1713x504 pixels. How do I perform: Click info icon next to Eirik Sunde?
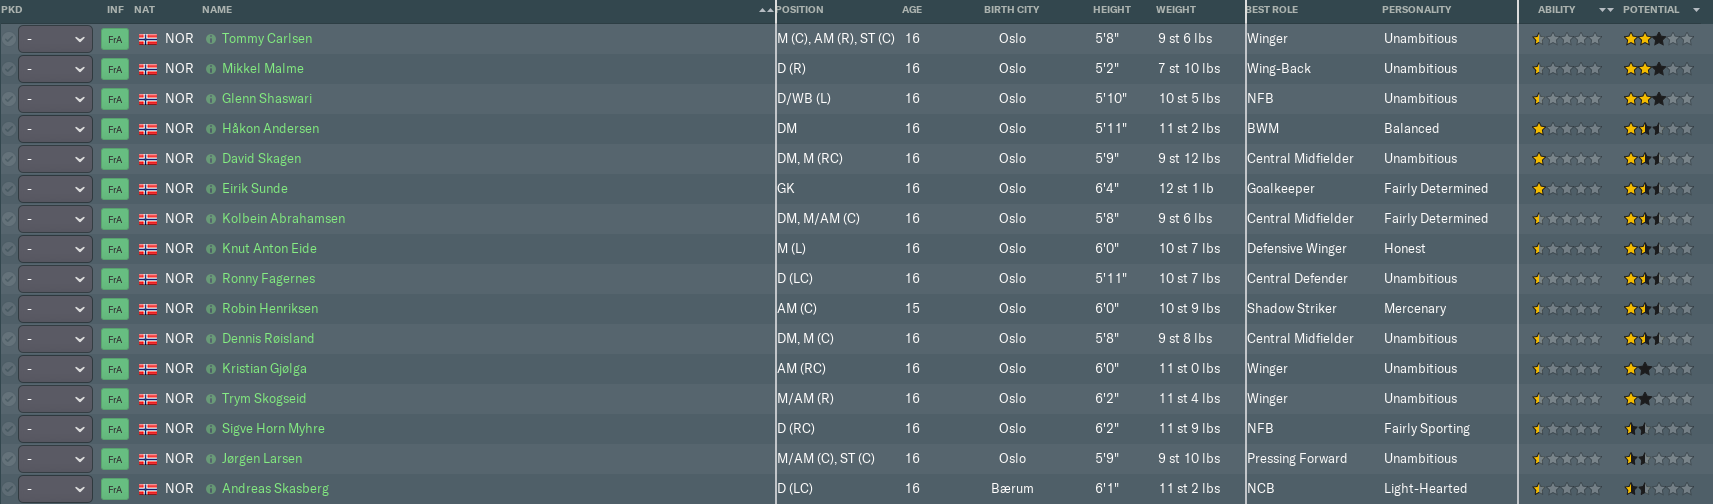[x=211, y=189]
